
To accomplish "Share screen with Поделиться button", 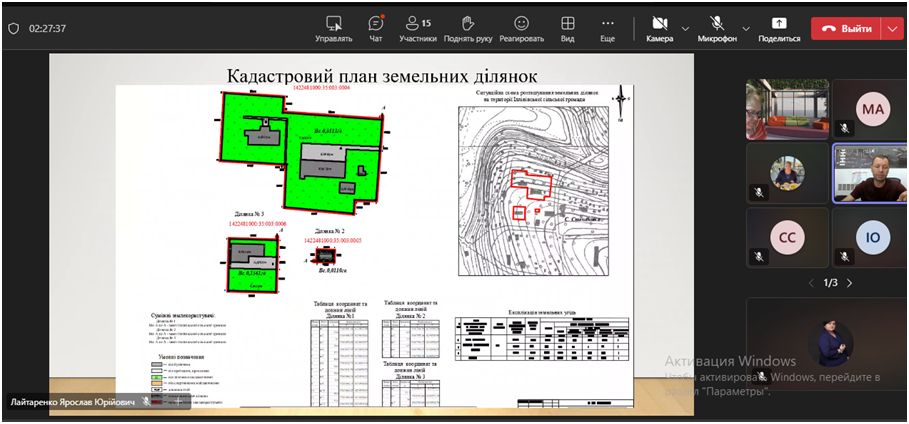I will [779, 28].
